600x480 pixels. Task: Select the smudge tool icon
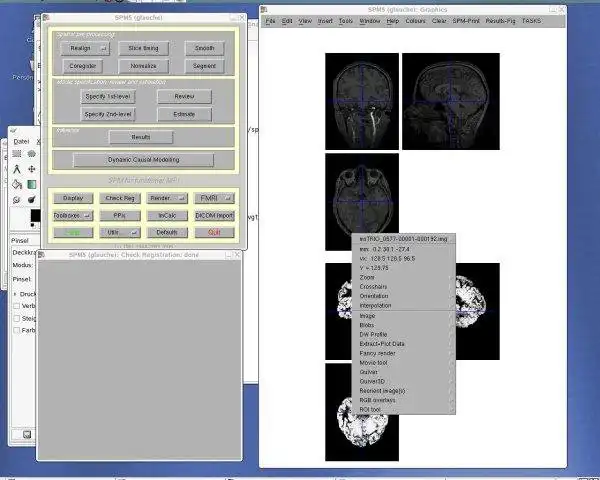click(x=16, y=199)
